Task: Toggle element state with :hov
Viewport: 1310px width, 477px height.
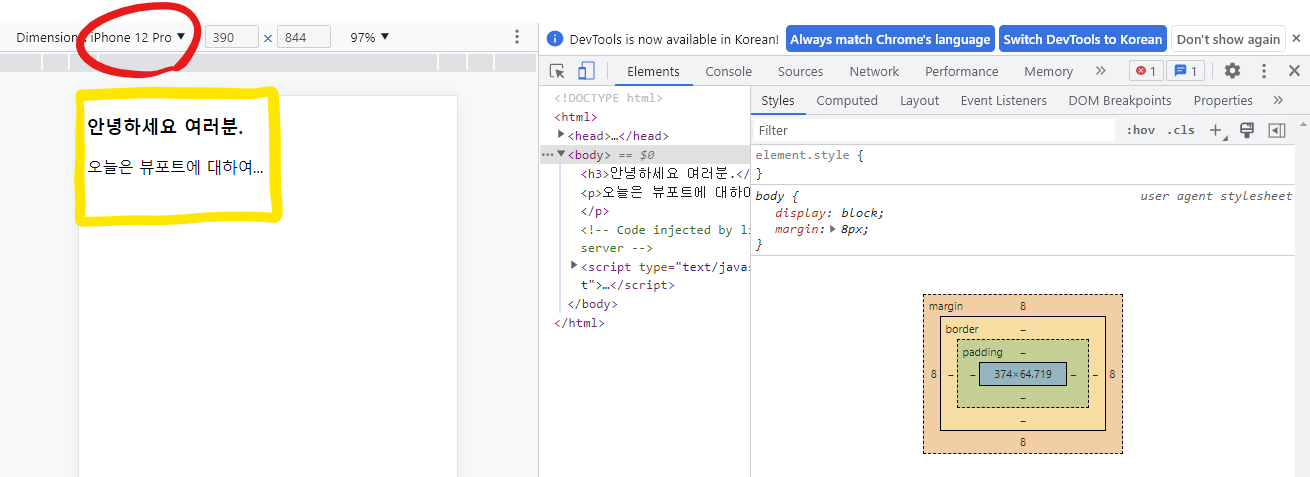Action: pyautogui.click(x=1140, y=130)
